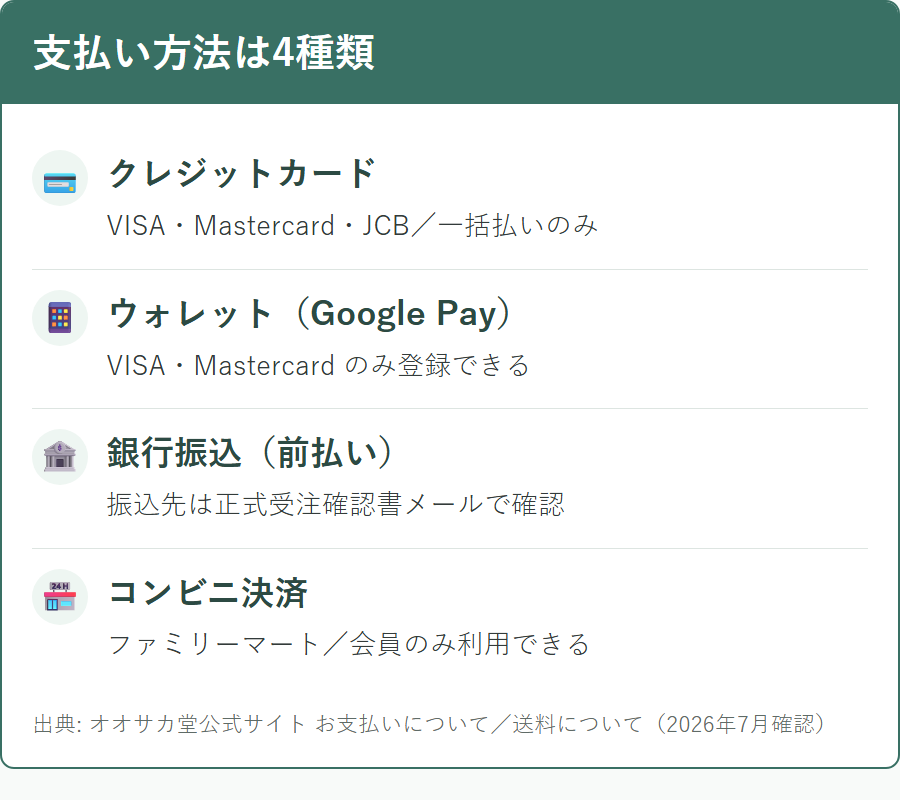Click the お支払いについて text in footer
The width and height of the screenshot is (900, 800).
pyautogui.click(x=402, y=724)
